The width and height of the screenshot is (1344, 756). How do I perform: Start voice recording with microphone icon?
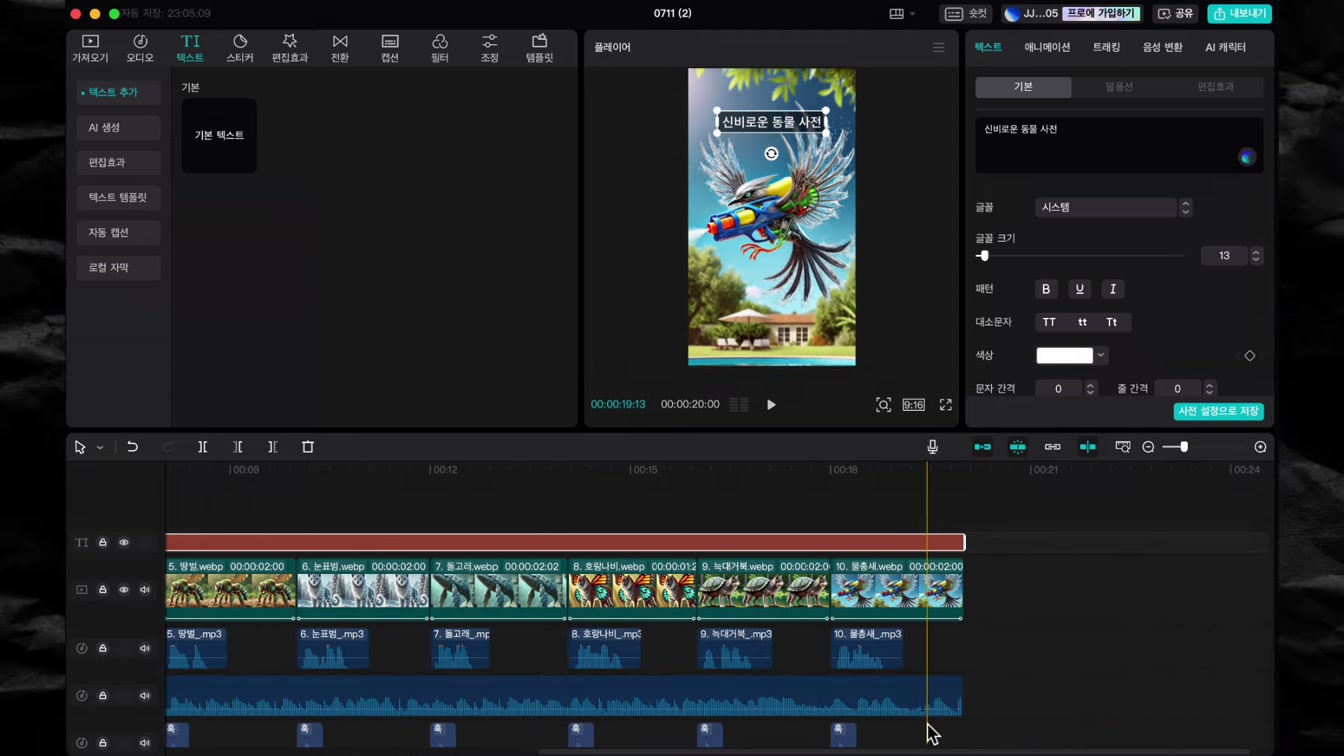click(932, 447)
